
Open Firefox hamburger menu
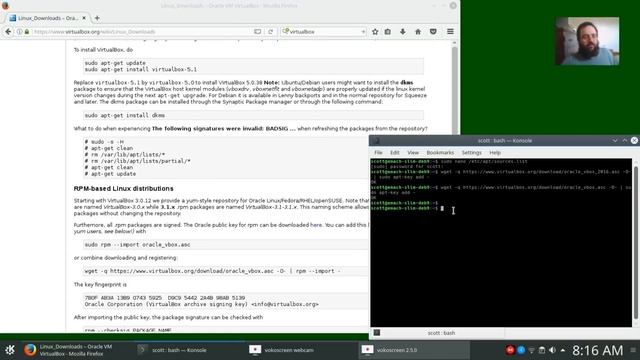pos(450,31)
